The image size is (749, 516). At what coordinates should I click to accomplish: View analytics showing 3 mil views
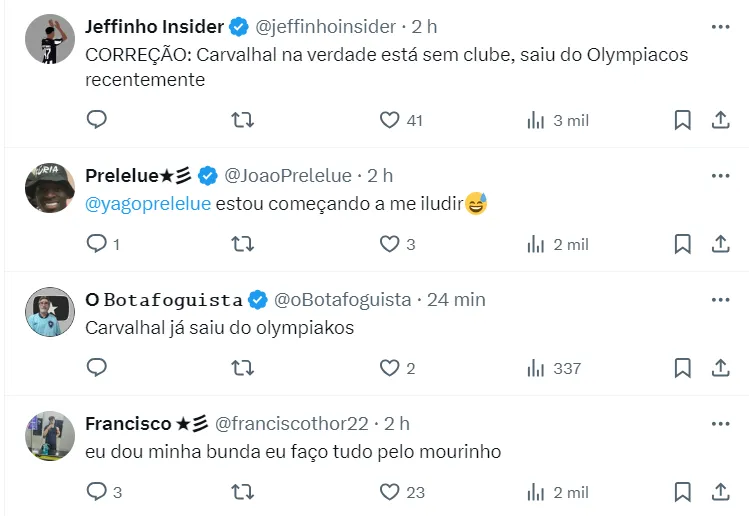tap(557, 120)
